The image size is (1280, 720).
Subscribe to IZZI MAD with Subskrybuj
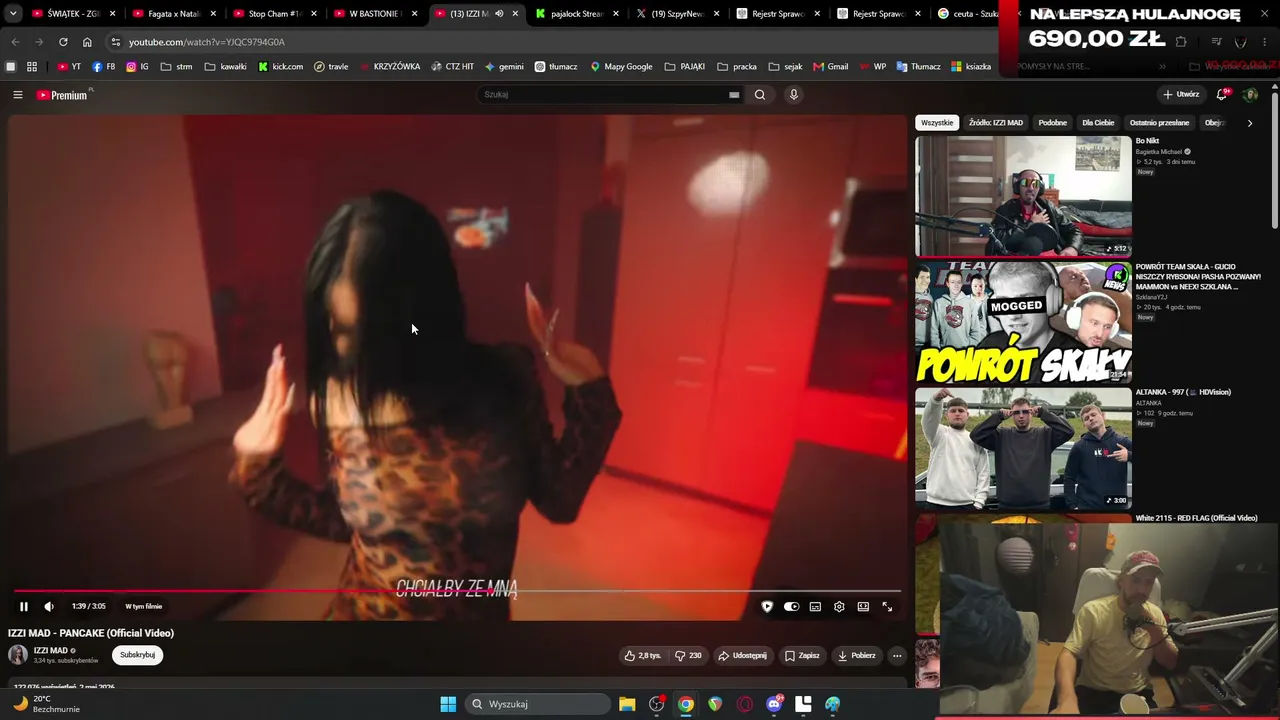click(137, 655)
